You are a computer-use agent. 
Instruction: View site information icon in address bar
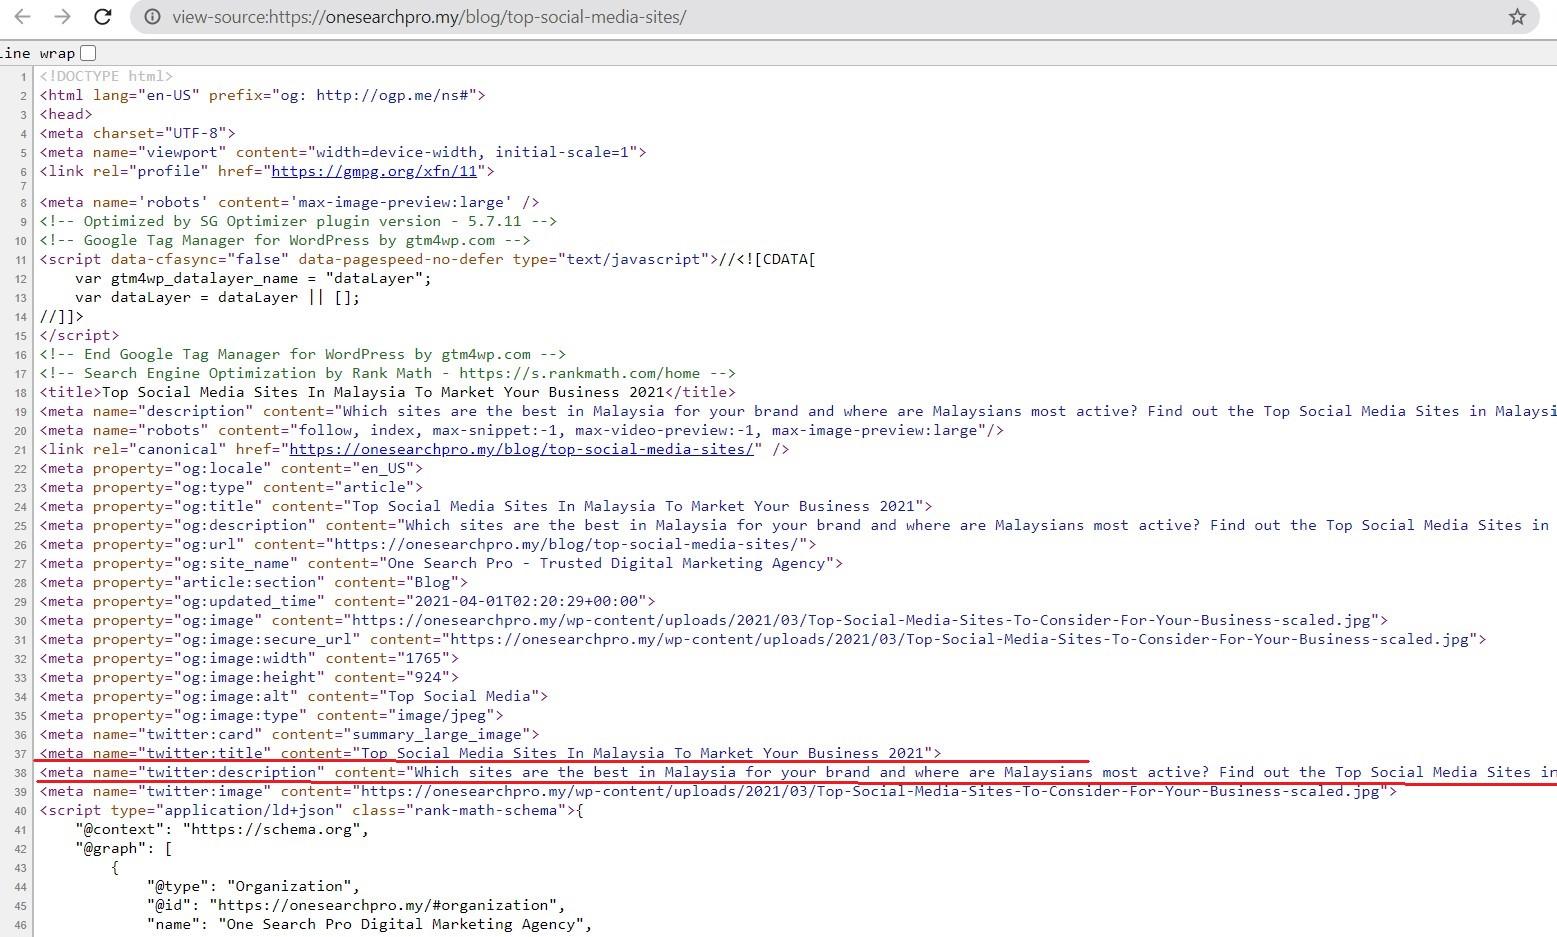click(153, 17)
